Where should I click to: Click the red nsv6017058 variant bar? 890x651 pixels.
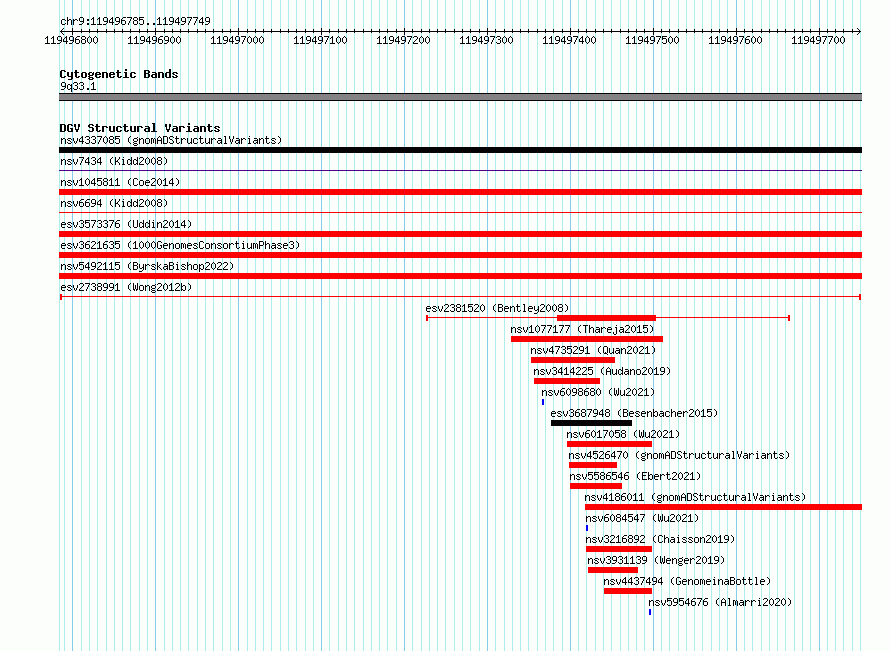pos(610,444)
